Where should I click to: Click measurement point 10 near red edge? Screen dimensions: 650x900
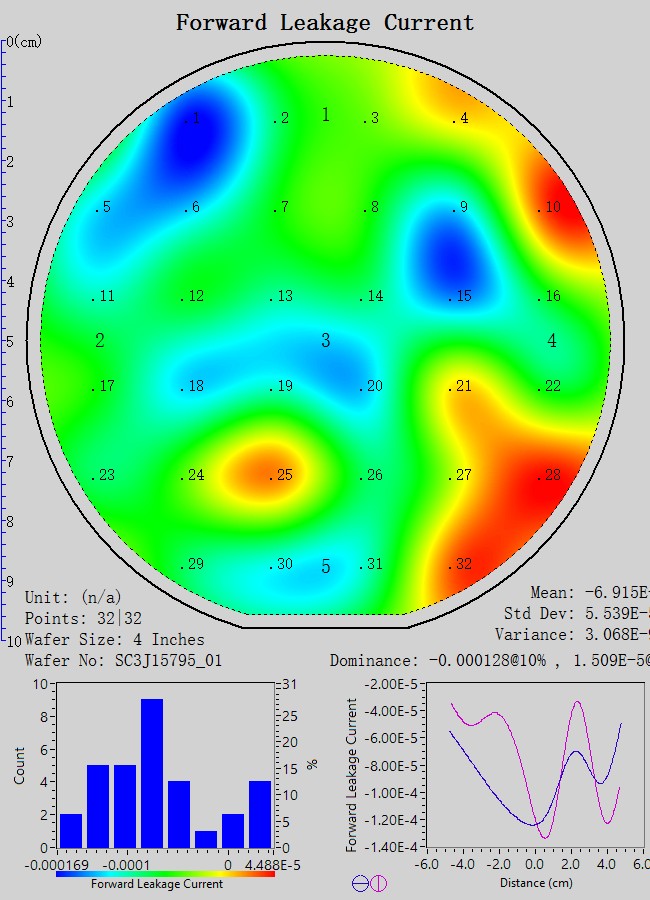[548, 208]
